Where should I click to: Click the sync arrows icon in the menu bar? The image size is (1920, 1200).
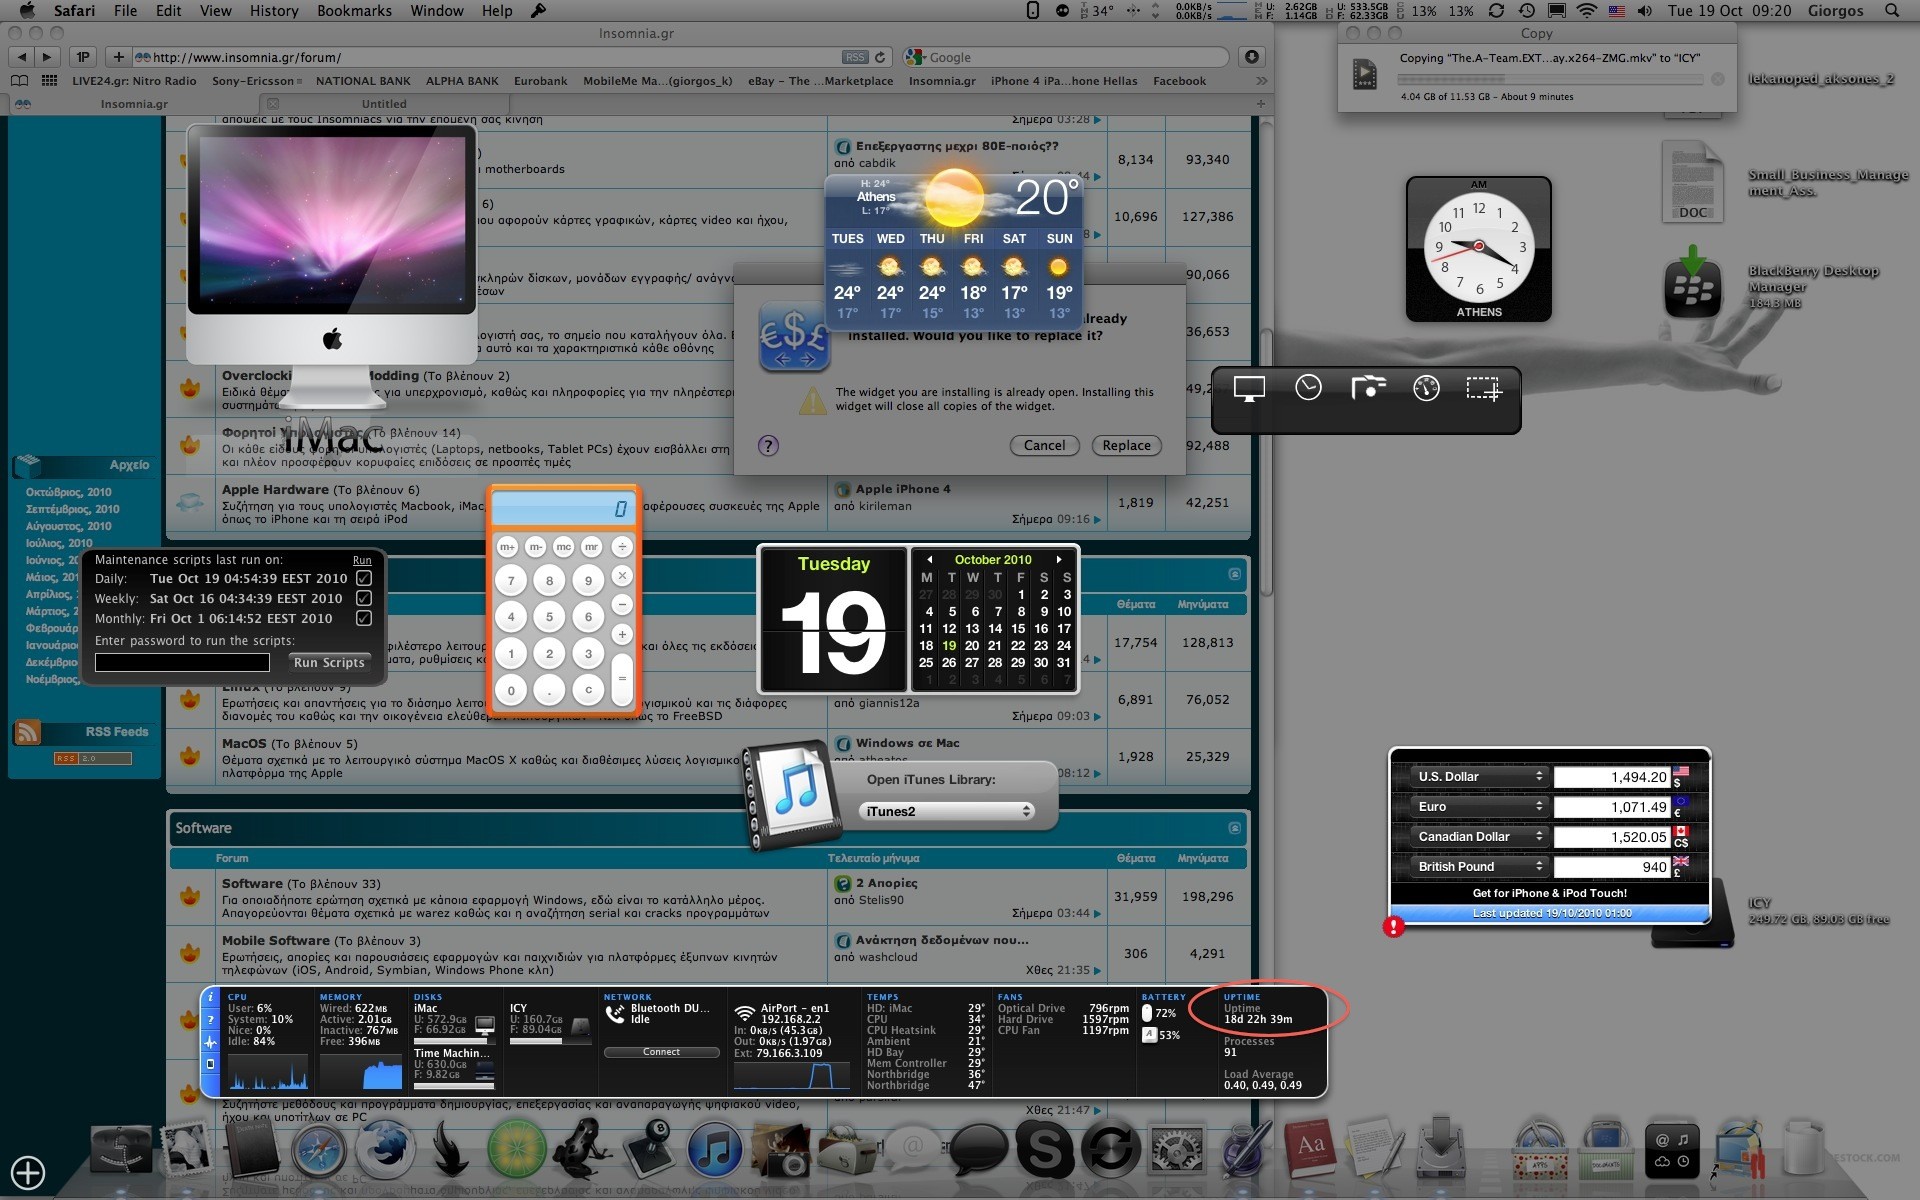pyautogui.click(x=1496, y=11)
